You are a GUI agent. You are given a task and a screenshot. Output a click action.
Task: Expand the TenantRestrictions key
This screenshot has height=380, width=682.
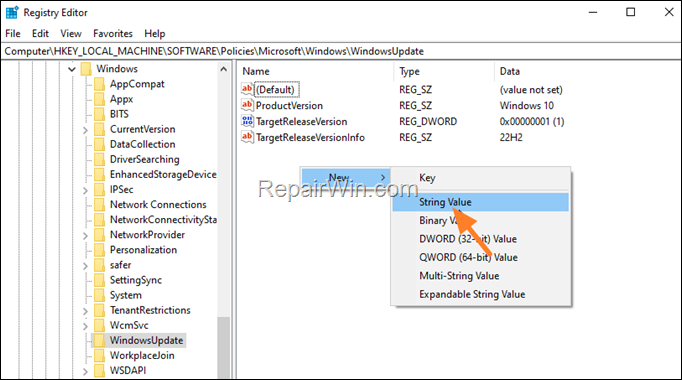click(85, 311)
